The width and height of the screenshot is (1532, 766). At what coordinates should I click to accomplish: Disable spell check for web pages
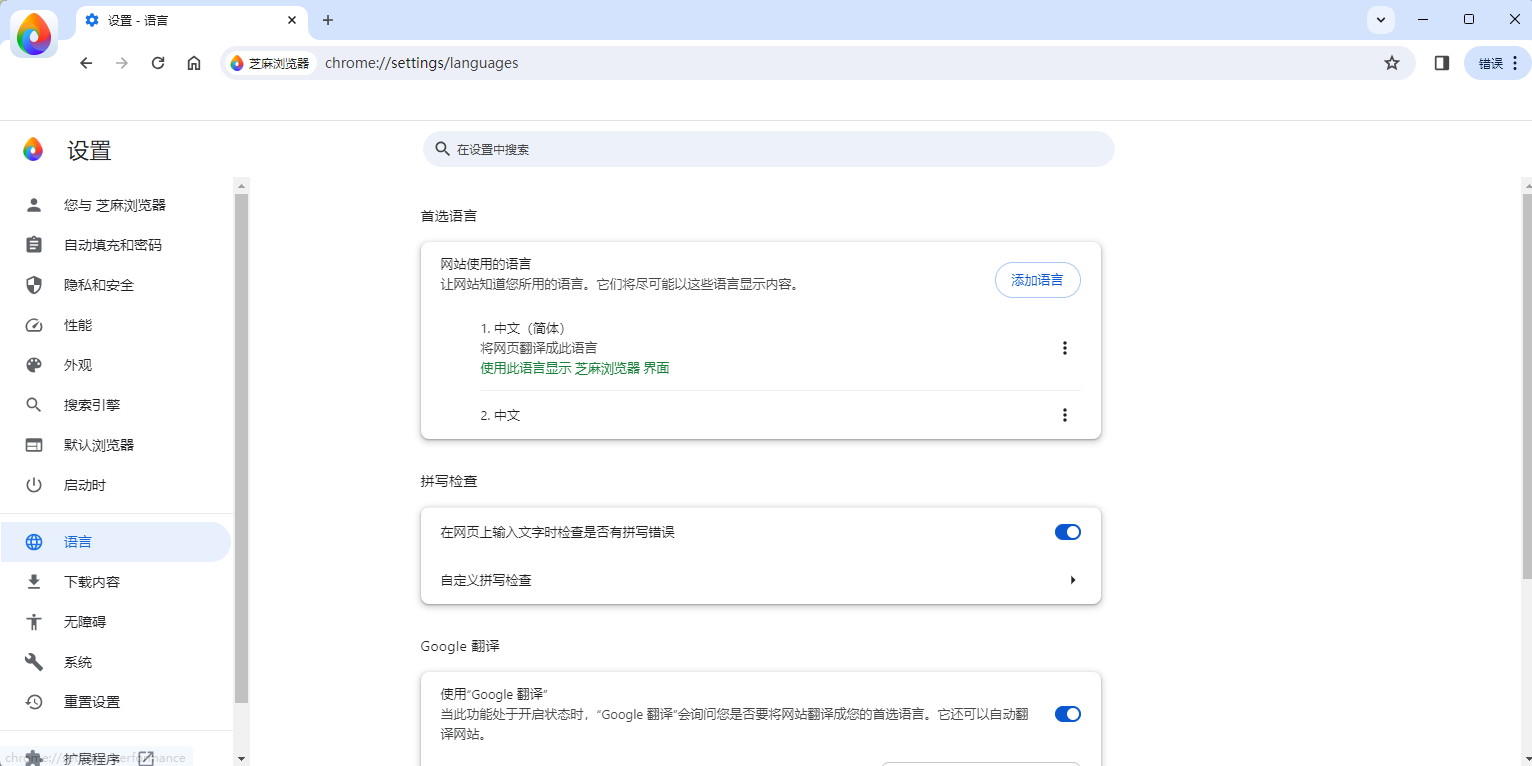click(x=1067, y=531)
